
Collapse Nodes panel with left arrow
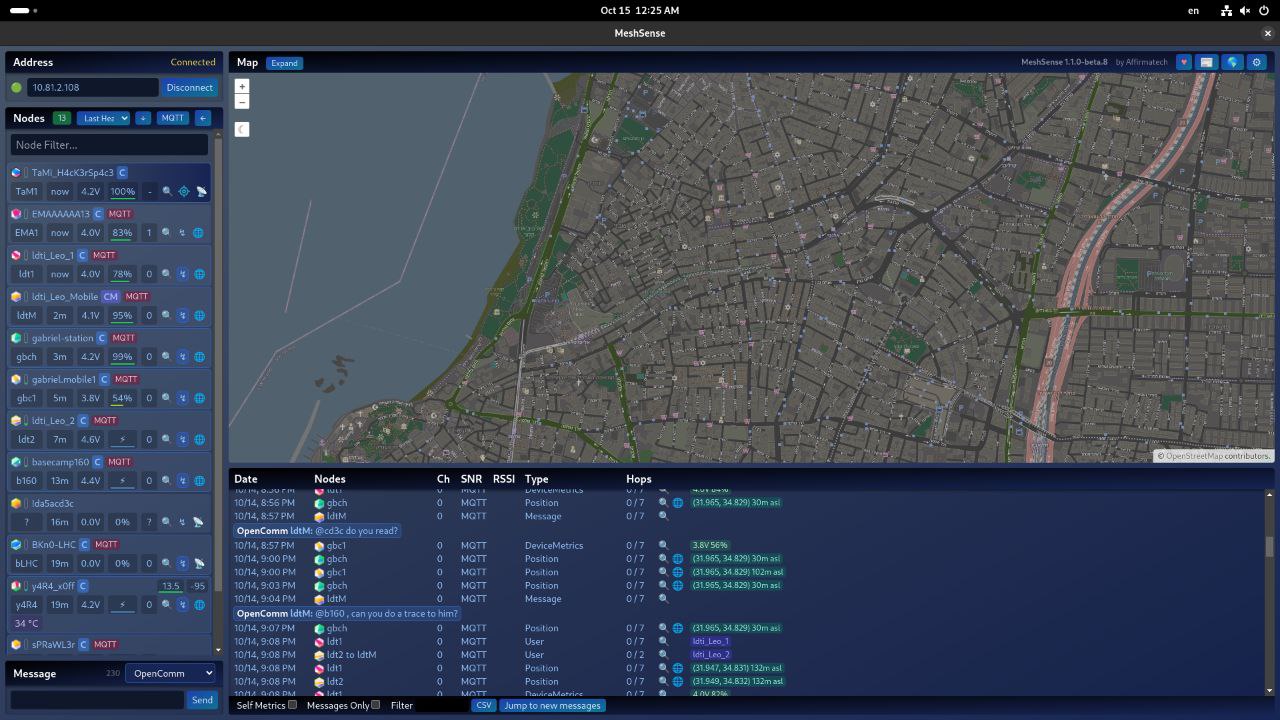coord(202,118)
